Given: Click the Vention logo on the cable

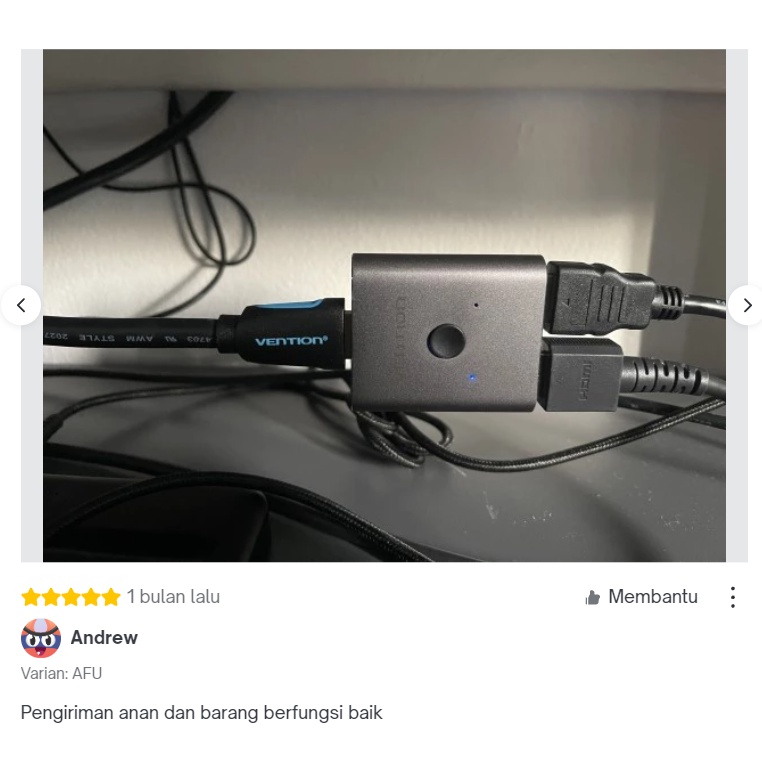Looking at the screenshot, I should pos(291,341).
